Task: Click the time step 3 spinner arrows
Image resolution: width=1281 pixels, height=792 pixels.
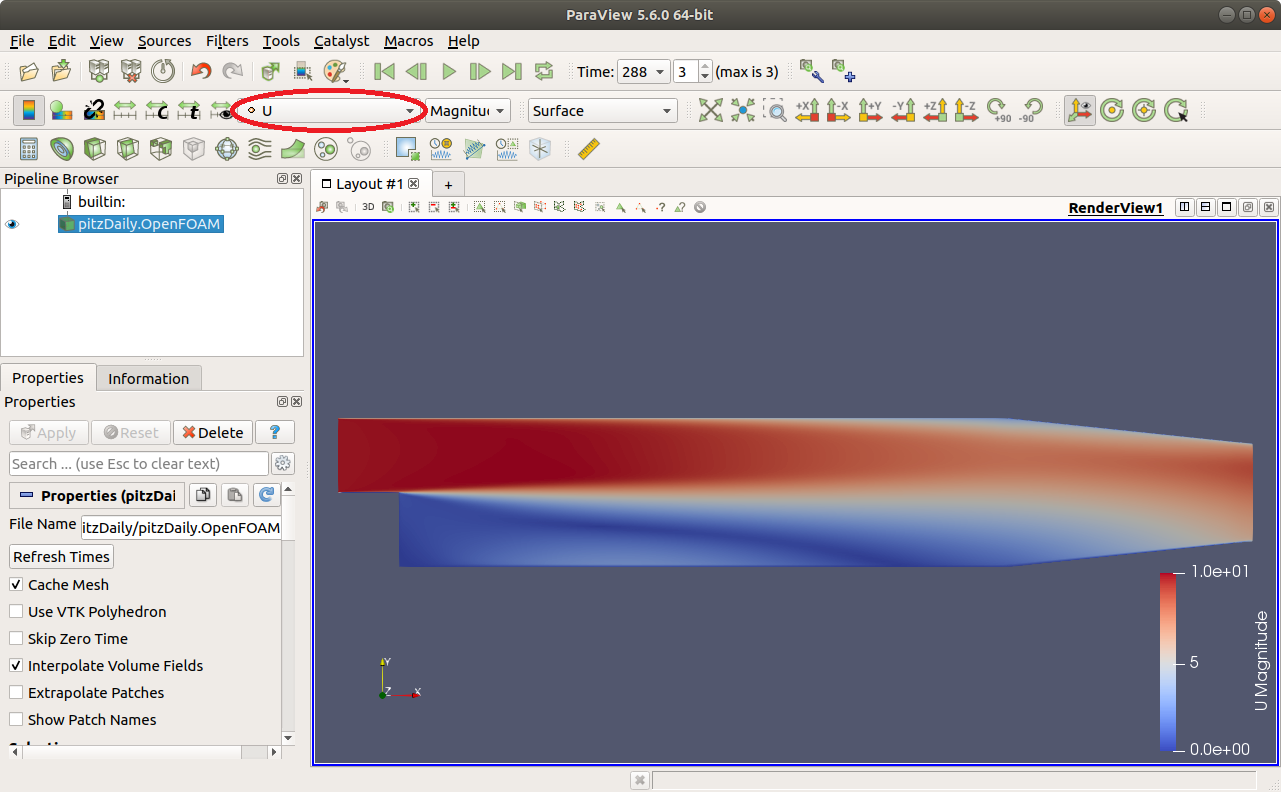Action: 705,72
